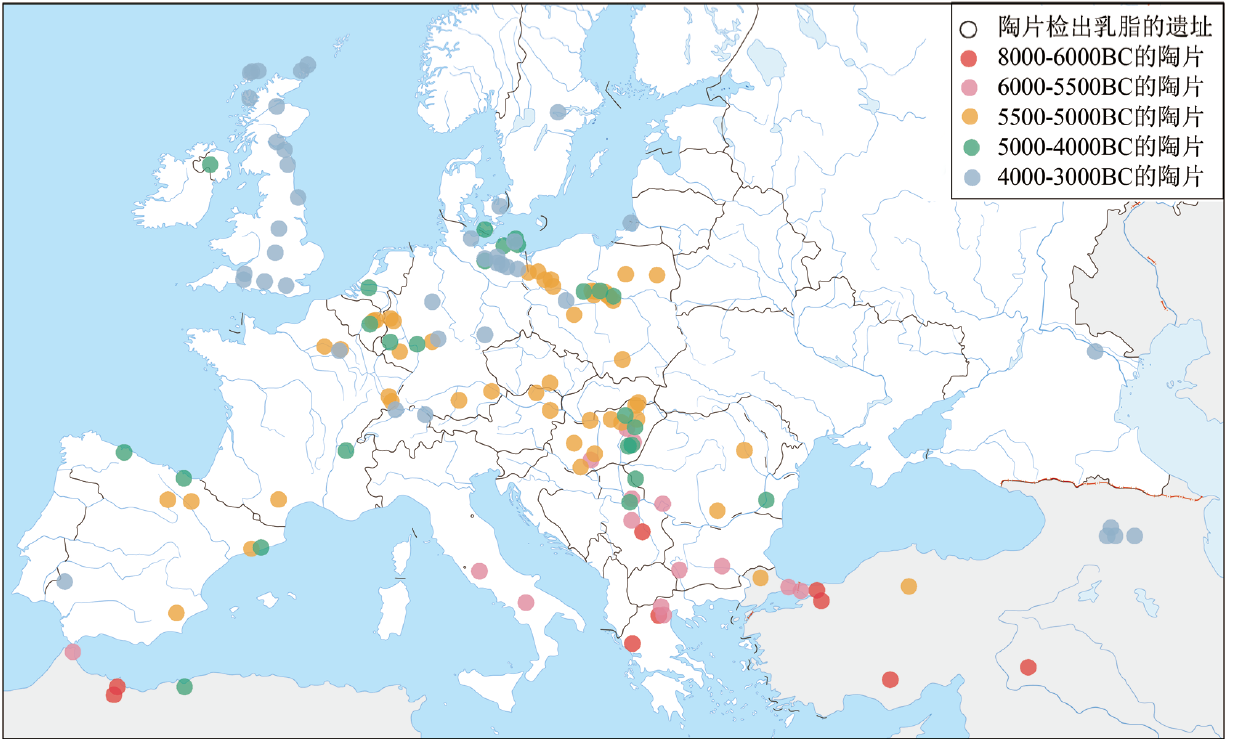Click the blue-gray marker in Portugal

pyautogui.click(x=65, y=581)
